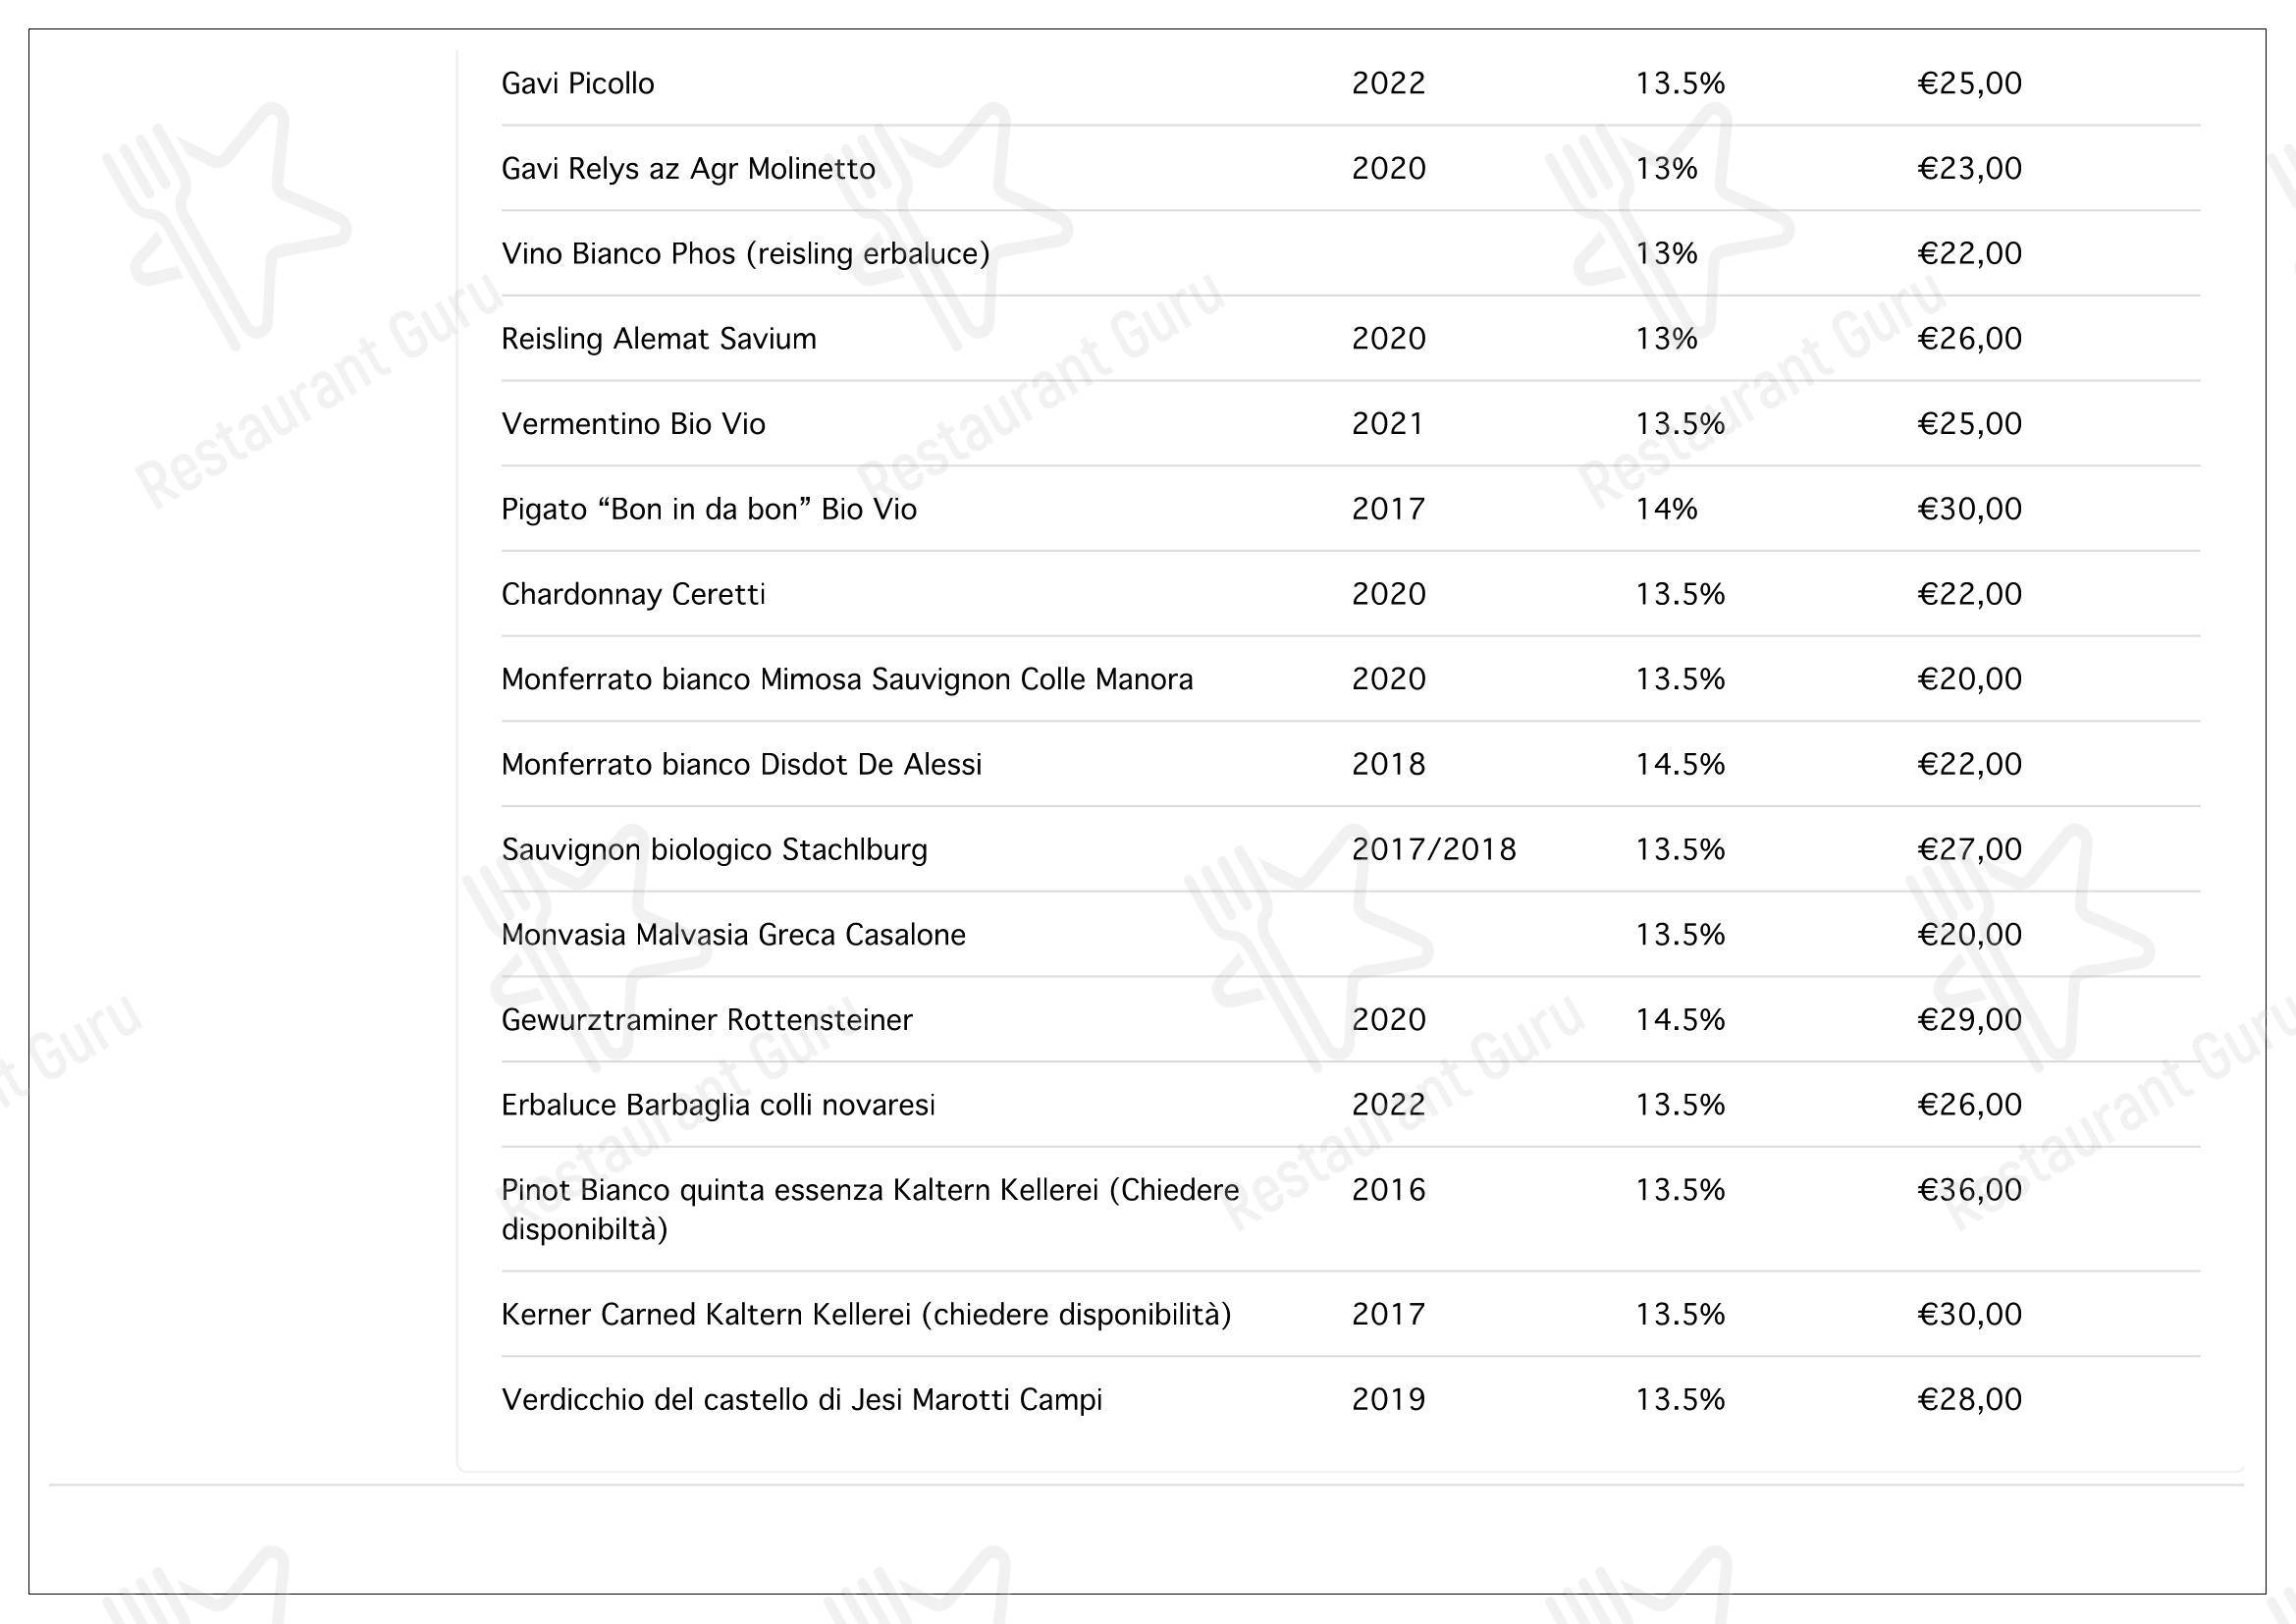Screen dimensions: 2296x1624
Task: Select the Vermentino Bio Vio 2021 vintage
Action: (1387, 423)
